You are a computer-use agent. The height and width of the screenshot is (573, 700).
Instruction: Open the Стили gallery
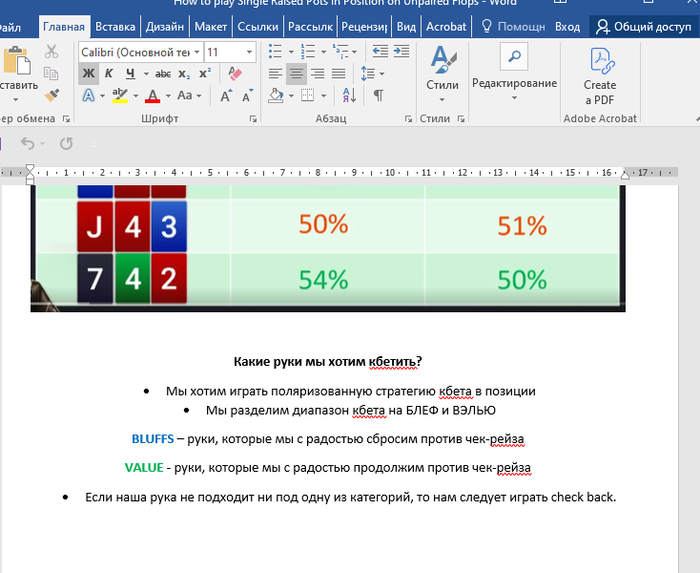click(x=442, y=74)
